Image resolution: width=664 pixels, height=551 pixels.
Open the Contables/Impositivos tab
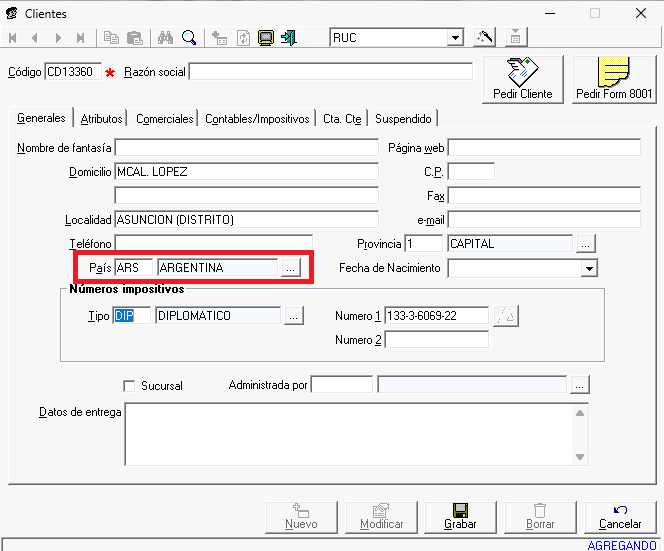(257, 118)
